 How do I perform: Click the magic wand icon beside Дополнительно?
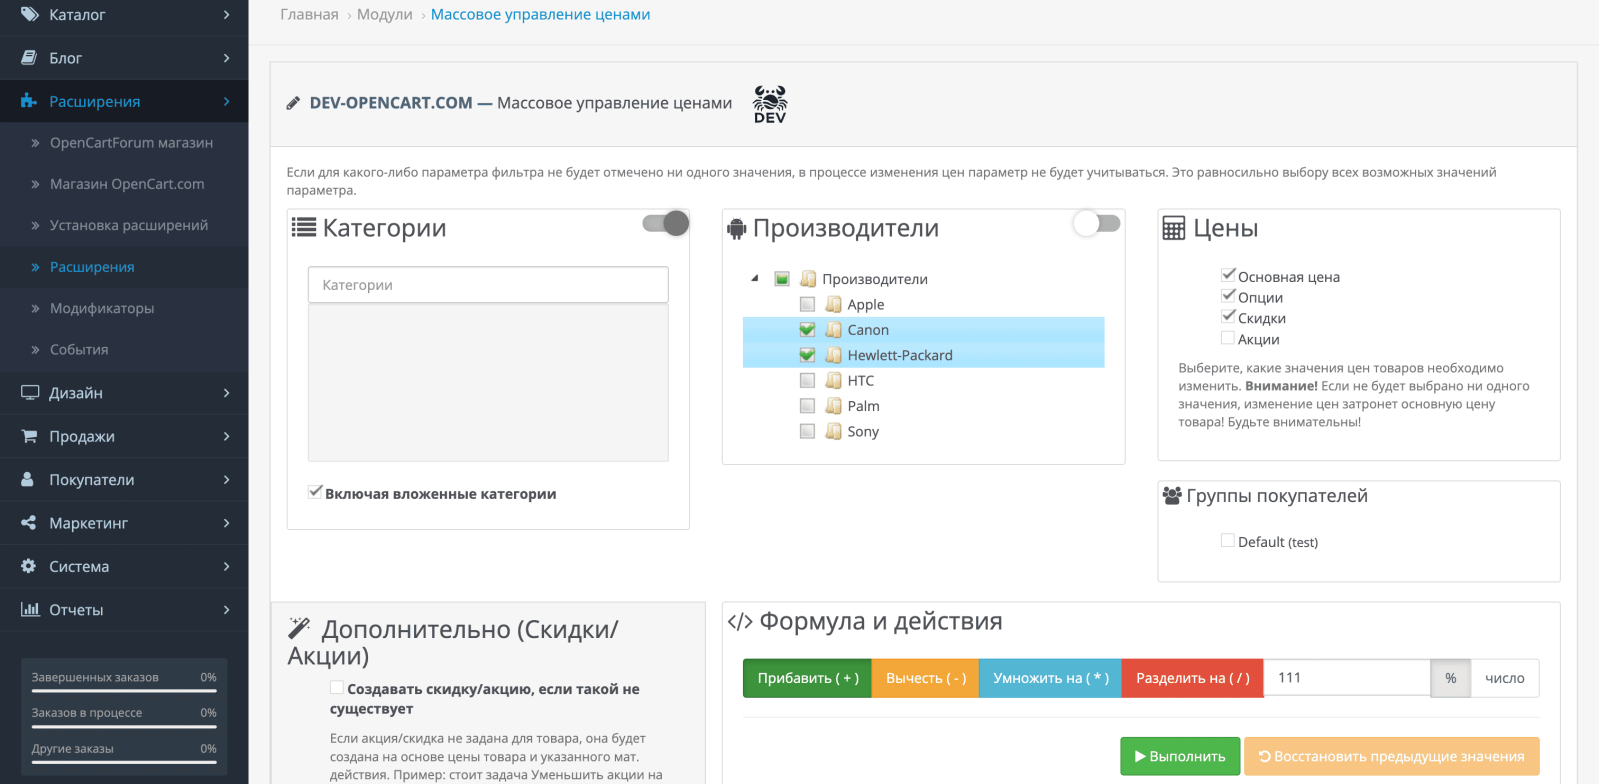[299, 628]
